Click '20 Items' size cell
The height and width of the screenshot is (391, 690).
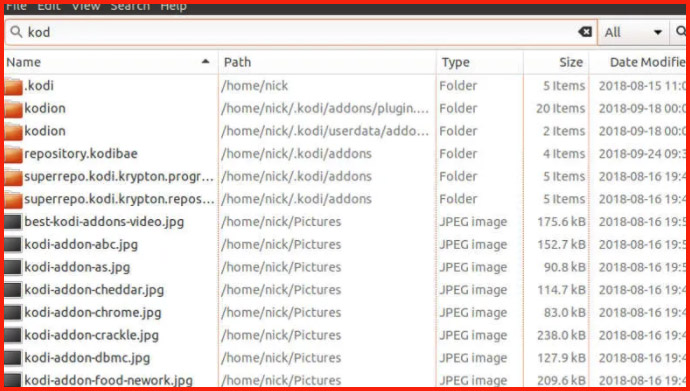561,108
